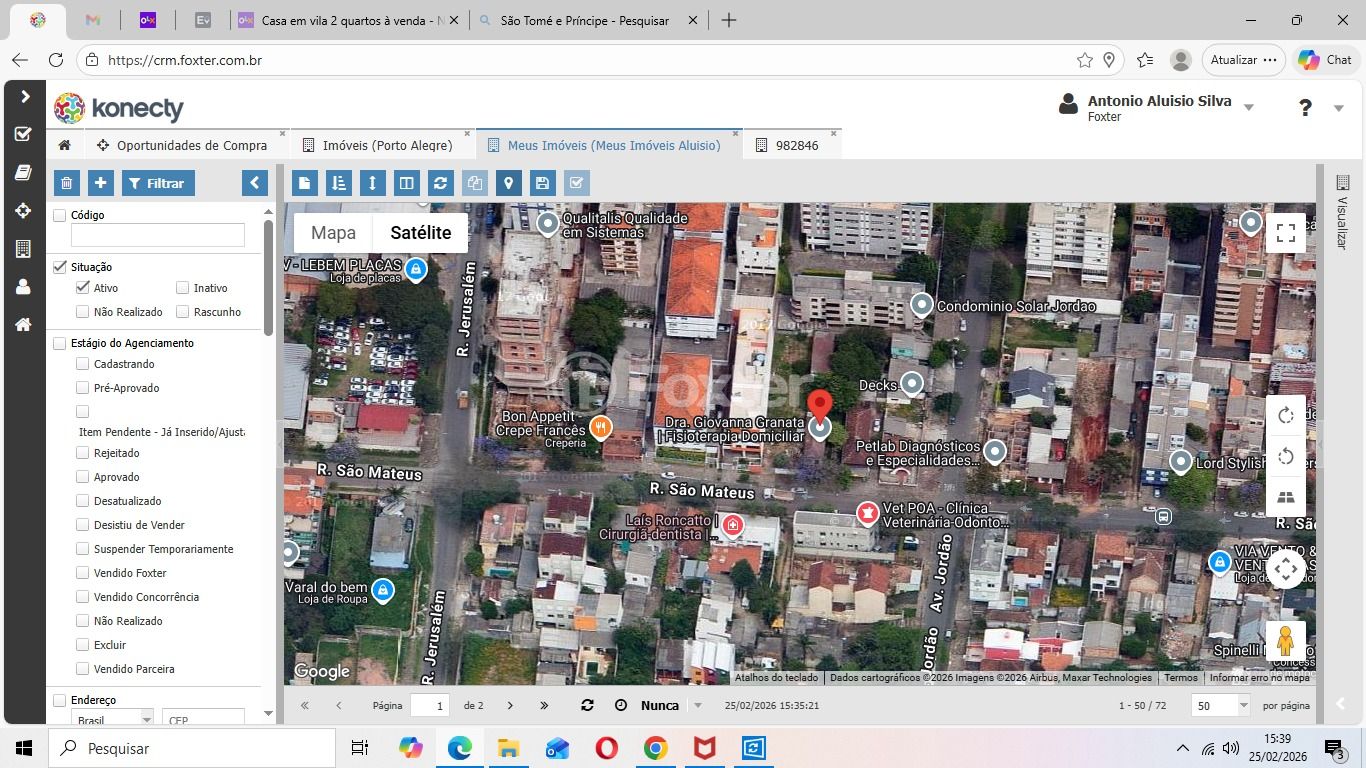Click the trash icon in filter panel

click(66, 183)
